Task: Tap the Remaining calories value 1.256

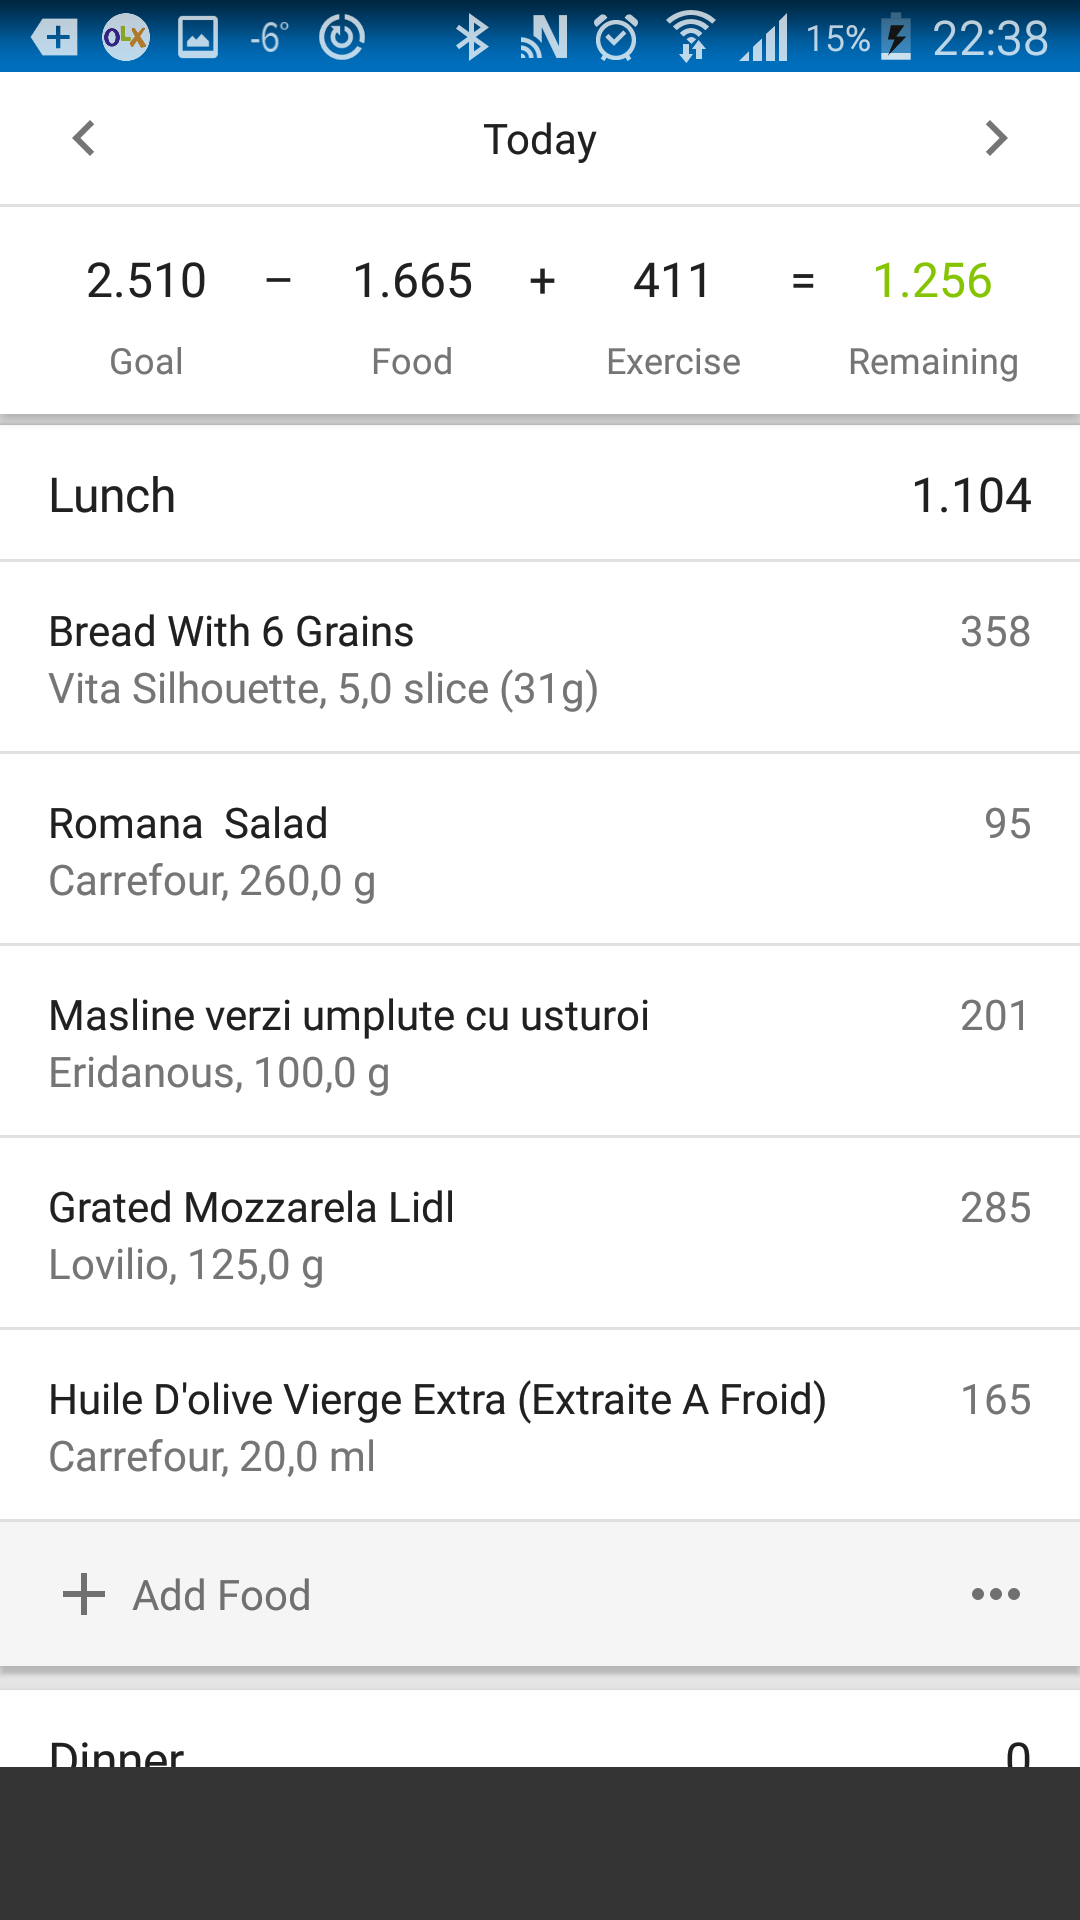Action: [x=932, y=281]
